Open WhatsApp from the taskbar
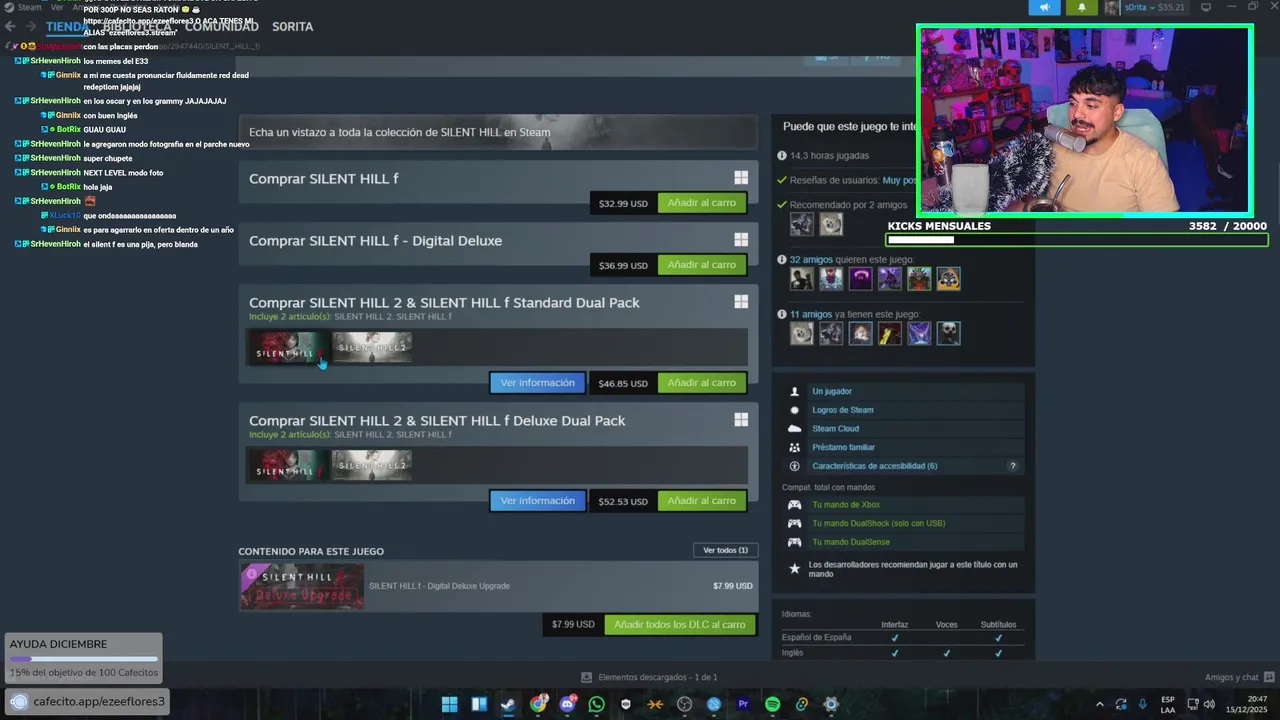Screen dimensions: 1280x720 pos(597,704)
